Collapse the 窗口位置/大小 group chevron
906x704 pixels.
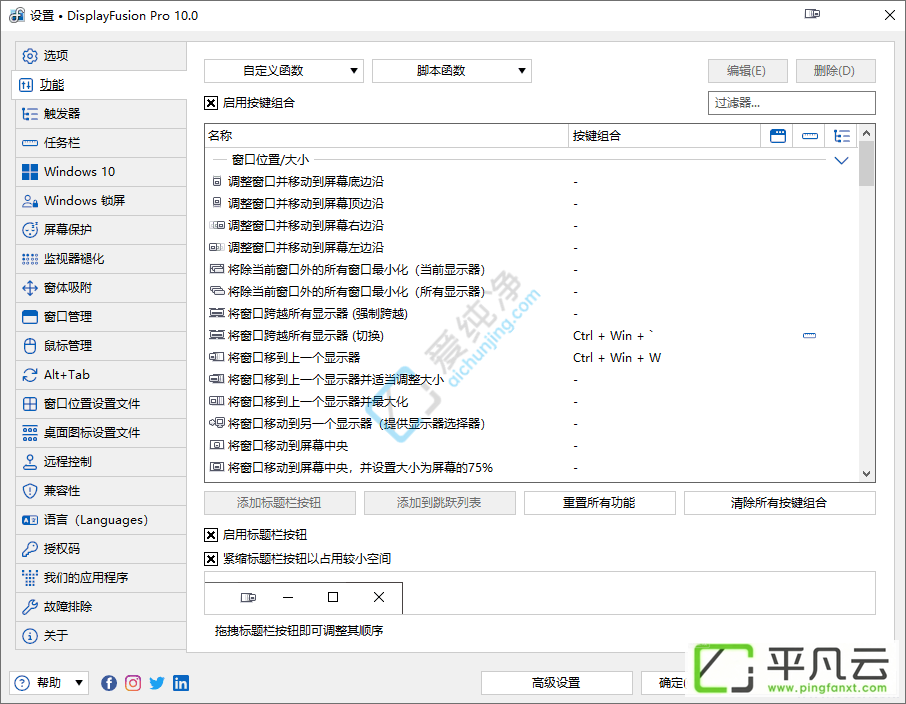[x=842, y=160]
